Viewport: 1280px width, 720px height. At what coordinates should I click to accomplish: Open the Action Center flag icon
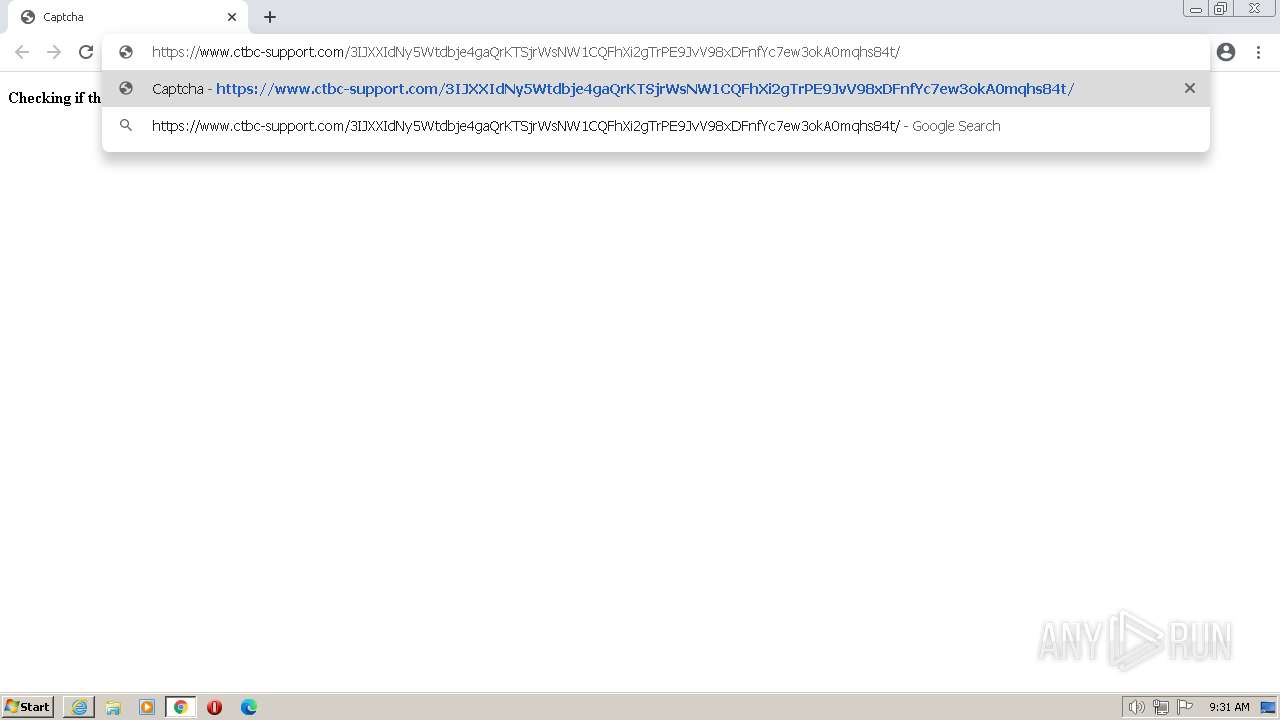[1185, 707]
